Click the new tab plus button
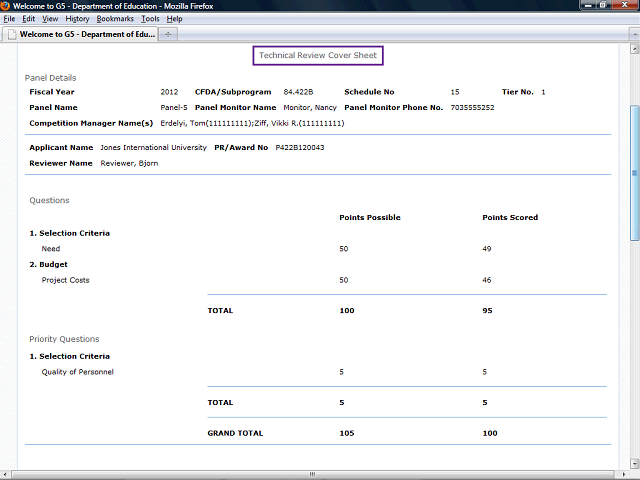Image resolution: width=640 pixels, height=480 pixels. (x=168, y=34)
